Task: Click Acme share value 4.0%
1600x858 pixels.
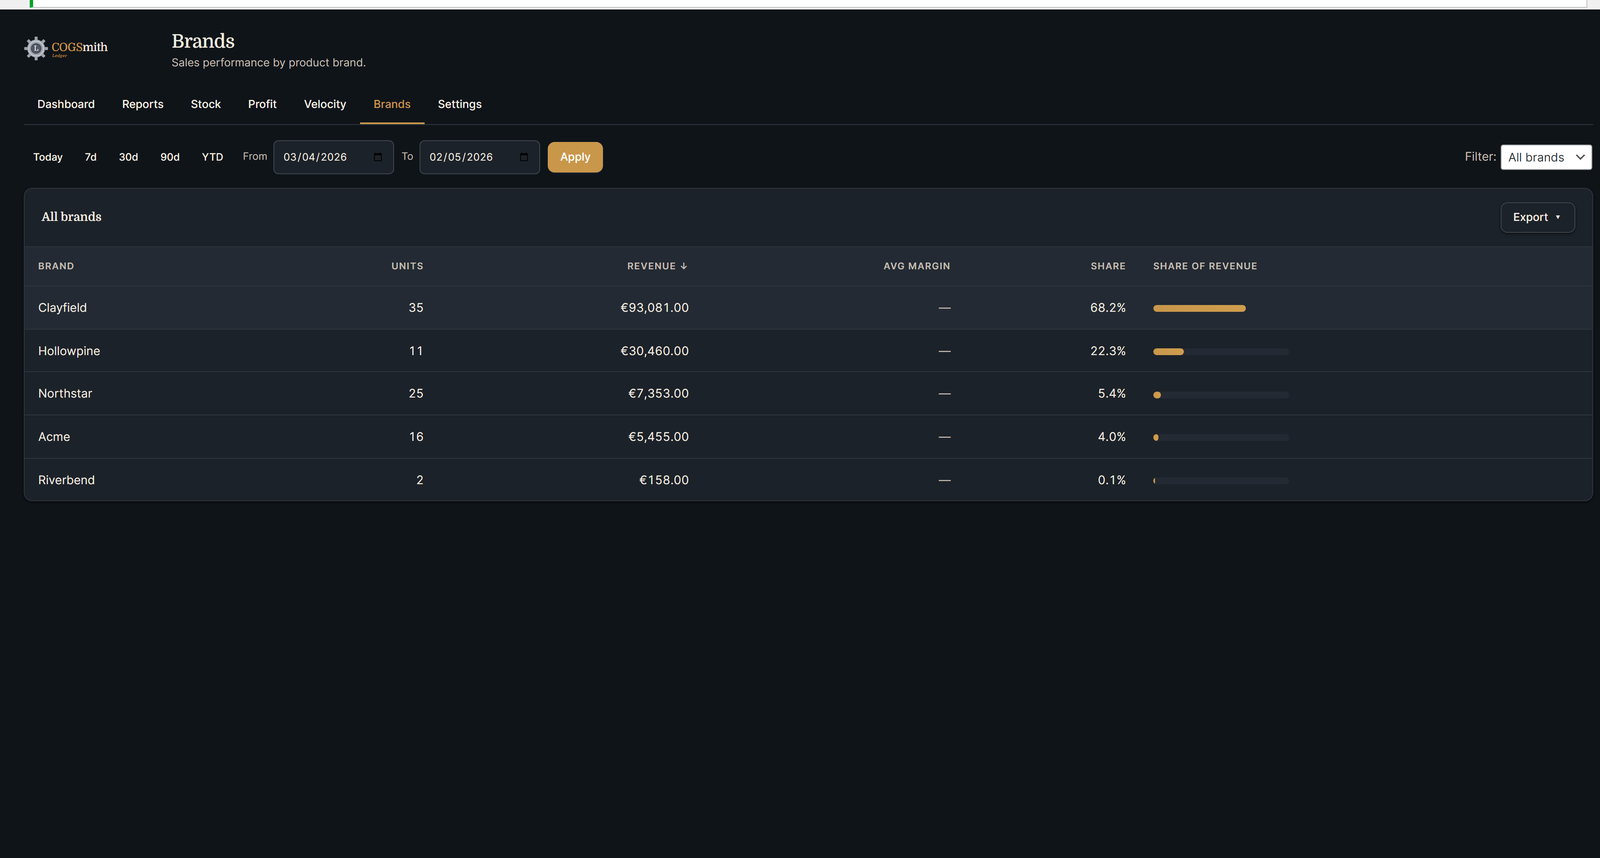Action: 1112,437
